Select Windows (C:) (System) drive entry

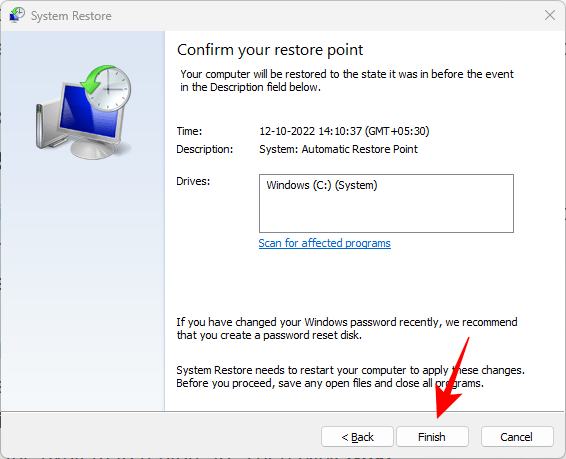point(322,185)
